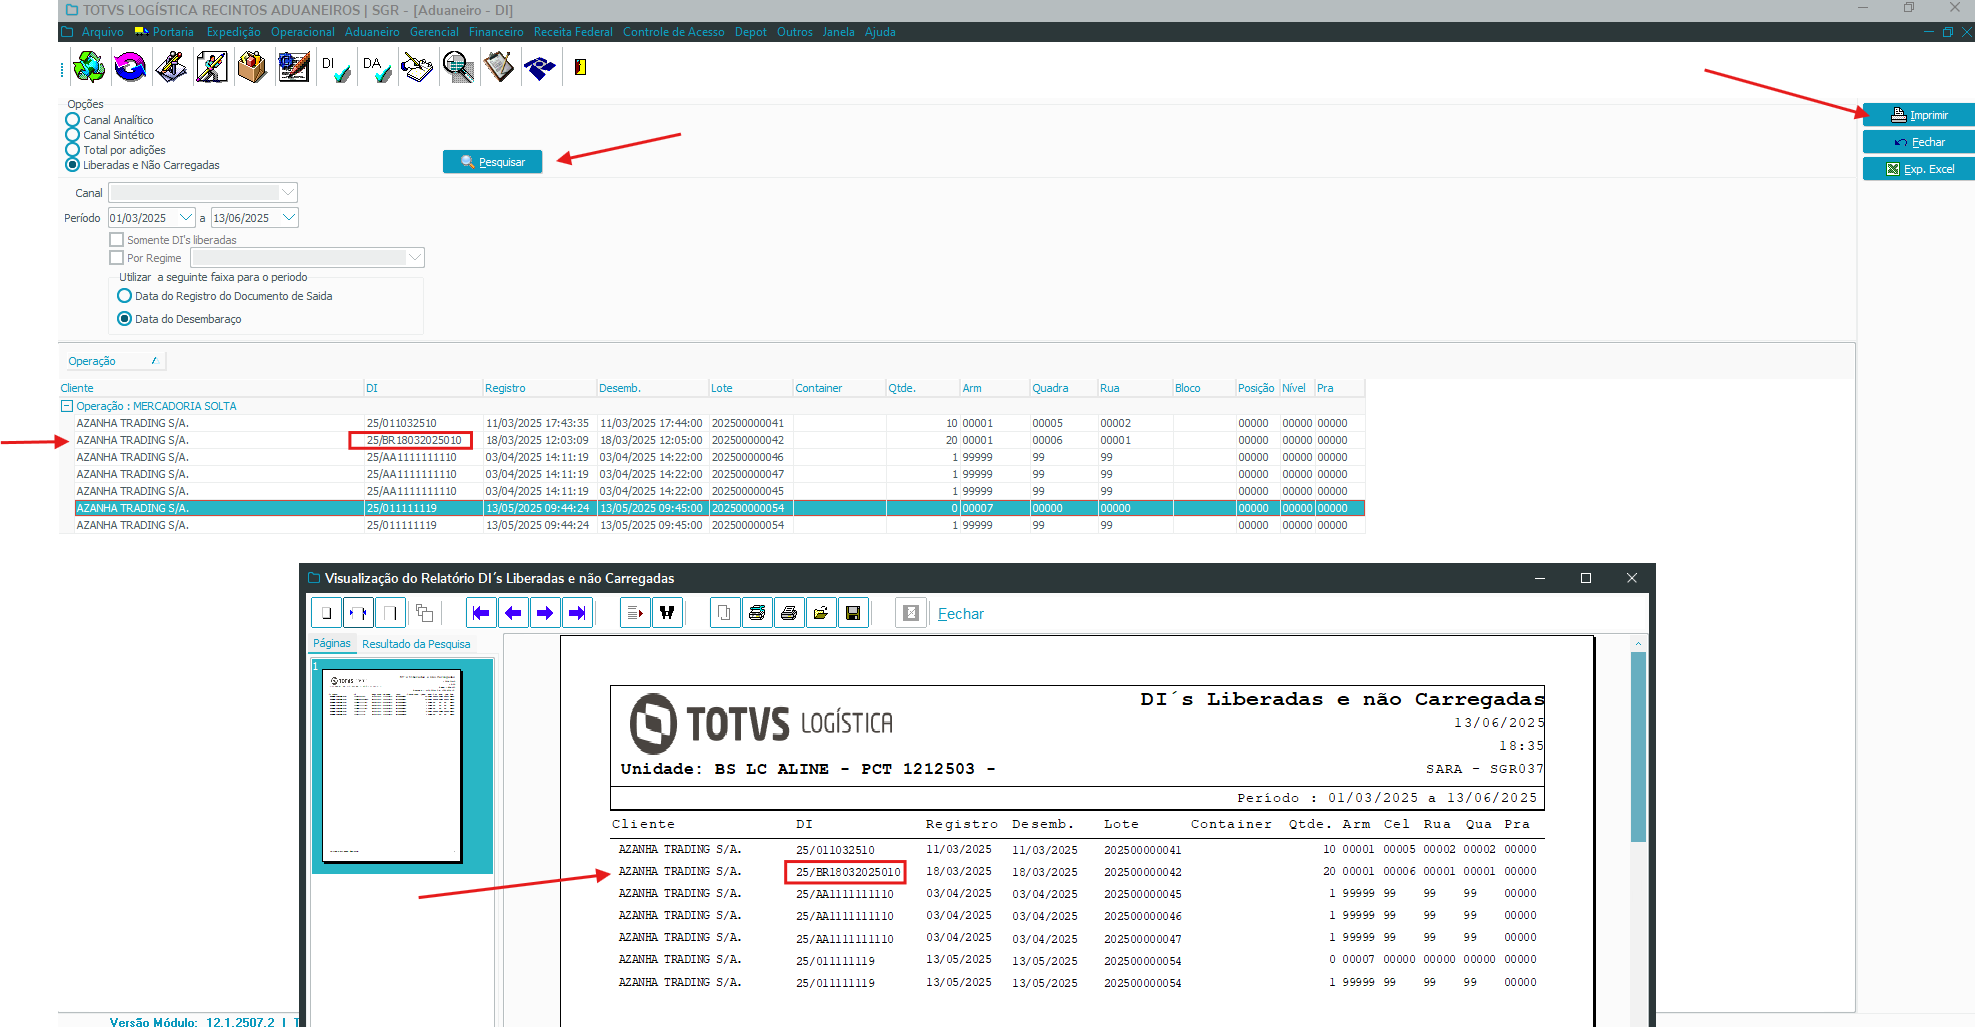Click the Imprimir button
The width and height of the screenshot is (1975, 1027).
pyautogui.click(x=1918, y=115)
